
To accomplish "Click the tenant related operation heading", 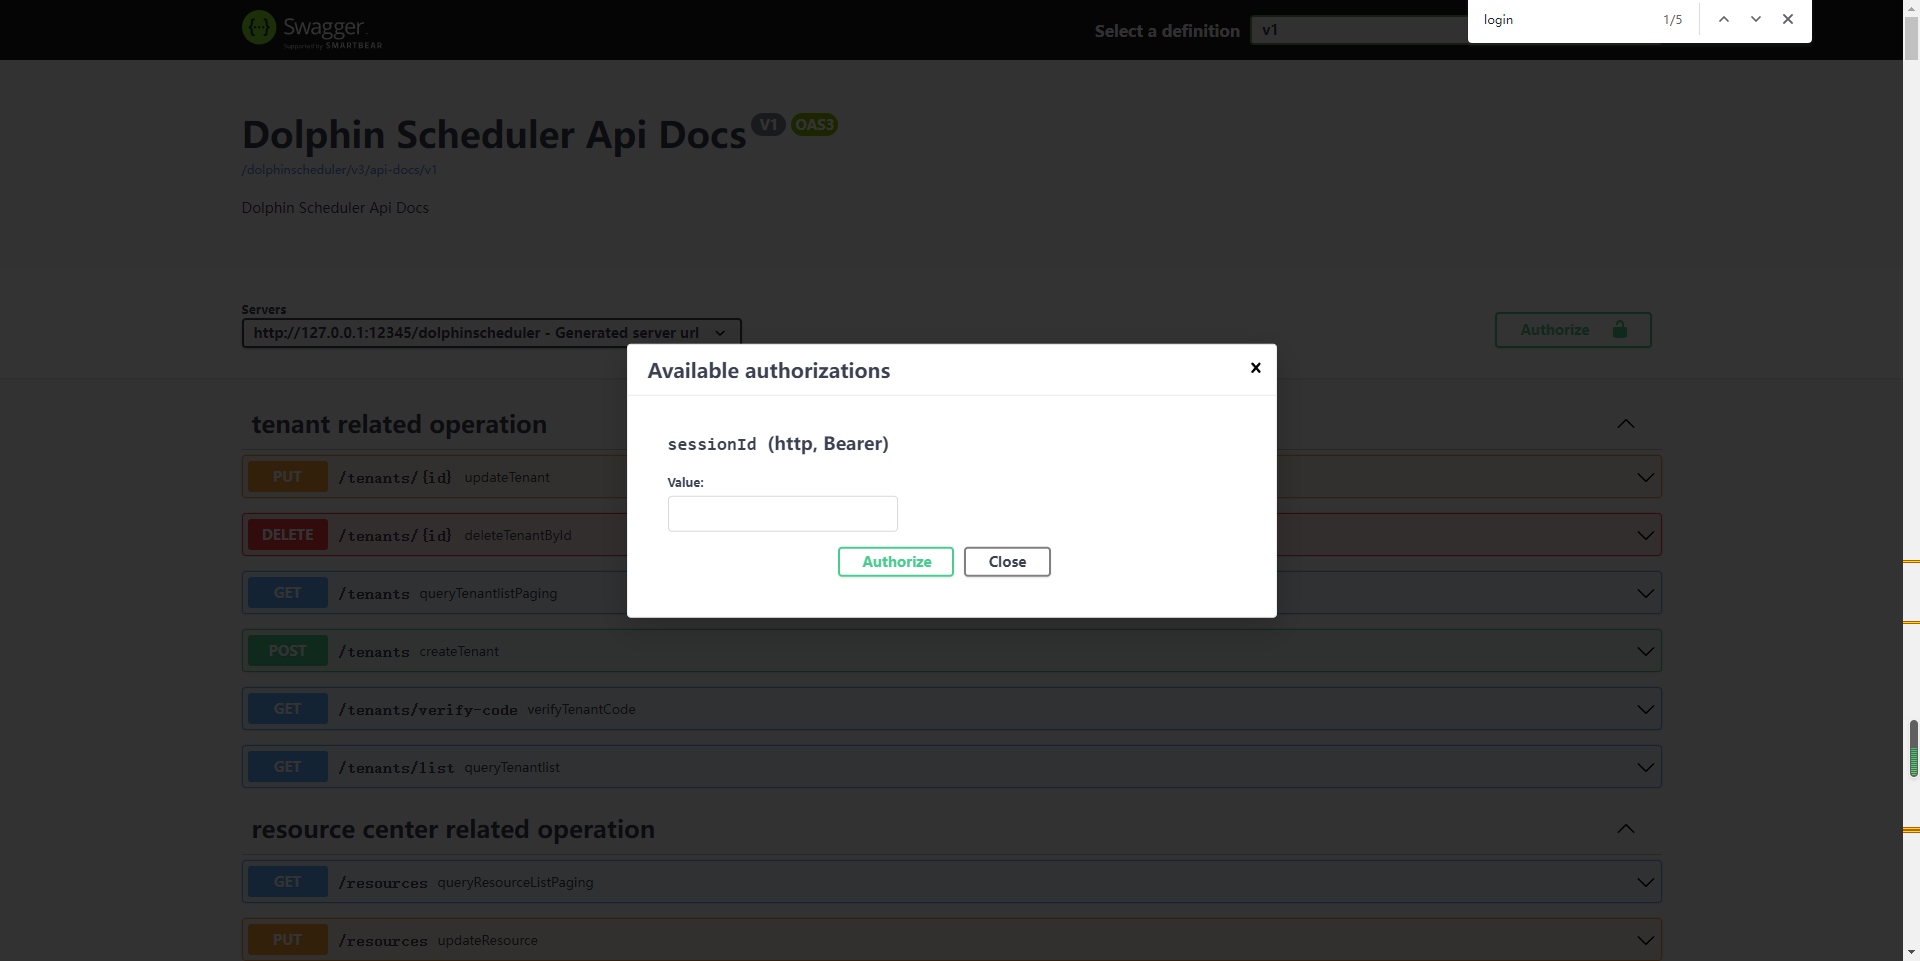I will (x=399, y=424).
